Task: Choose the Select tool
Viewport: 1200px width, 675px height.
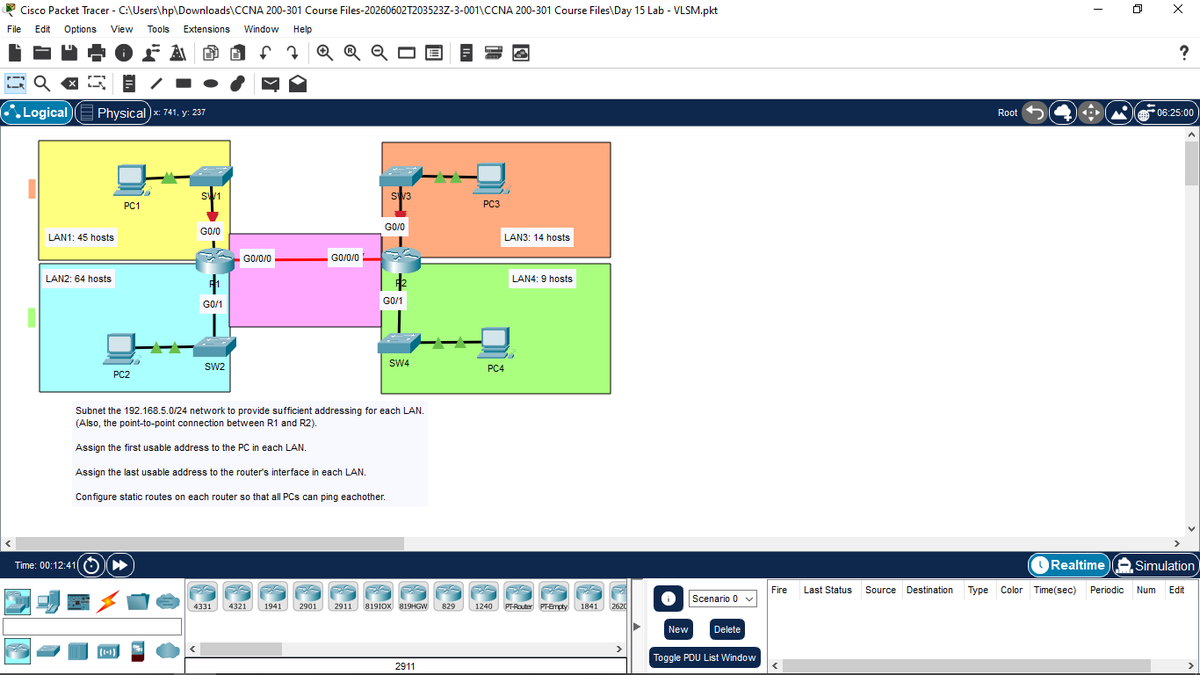Action: (16, 84)
